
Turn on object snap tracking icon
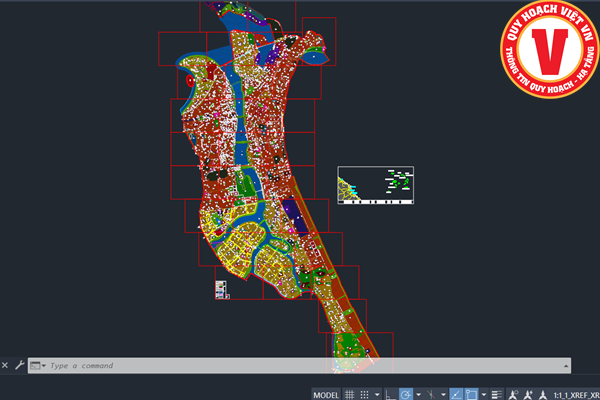[456, 394]
